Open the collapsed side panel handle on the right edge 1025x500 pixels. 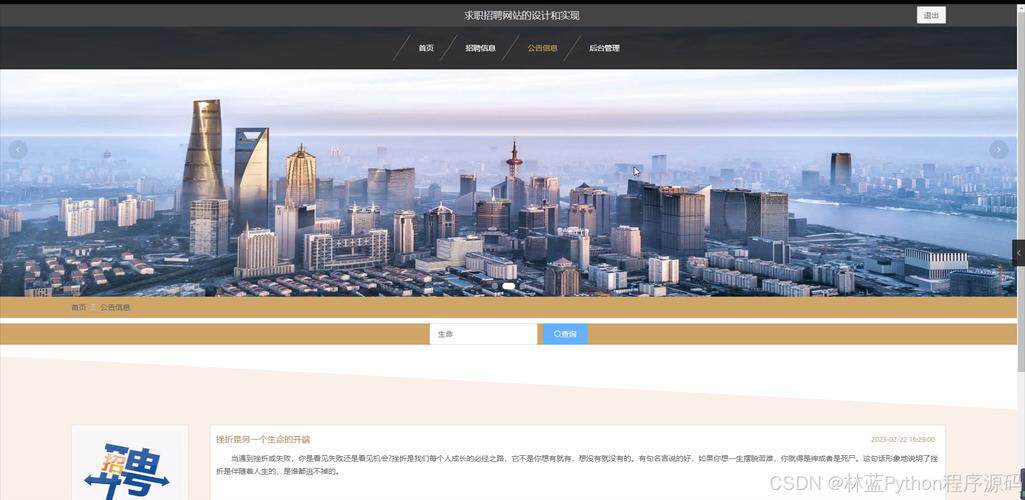1018,253
